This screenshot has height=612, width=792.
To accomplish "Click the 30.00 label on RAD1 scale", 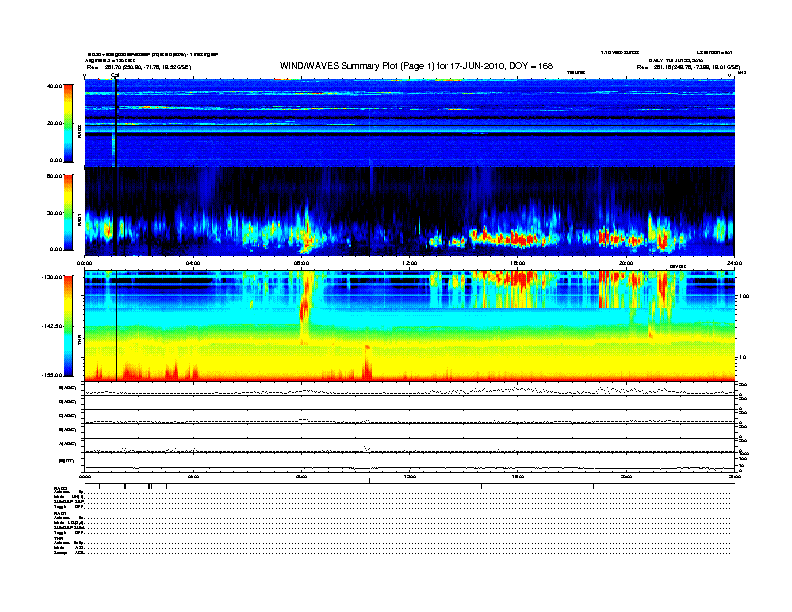I will [54, 213].
